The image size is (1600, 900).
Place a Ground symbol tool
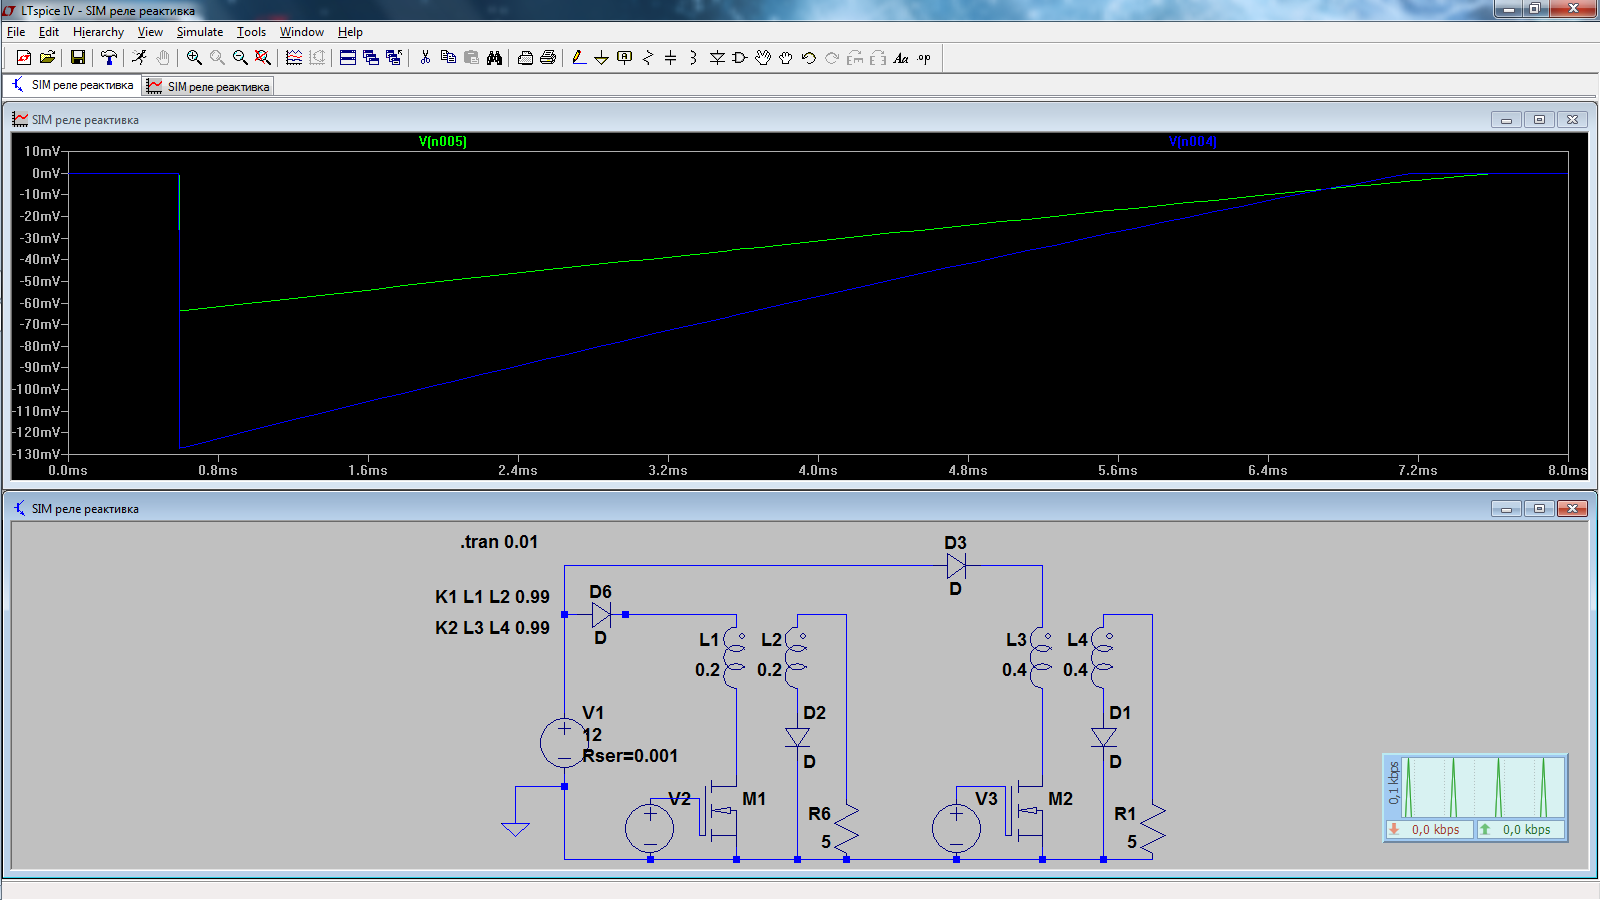601,58
